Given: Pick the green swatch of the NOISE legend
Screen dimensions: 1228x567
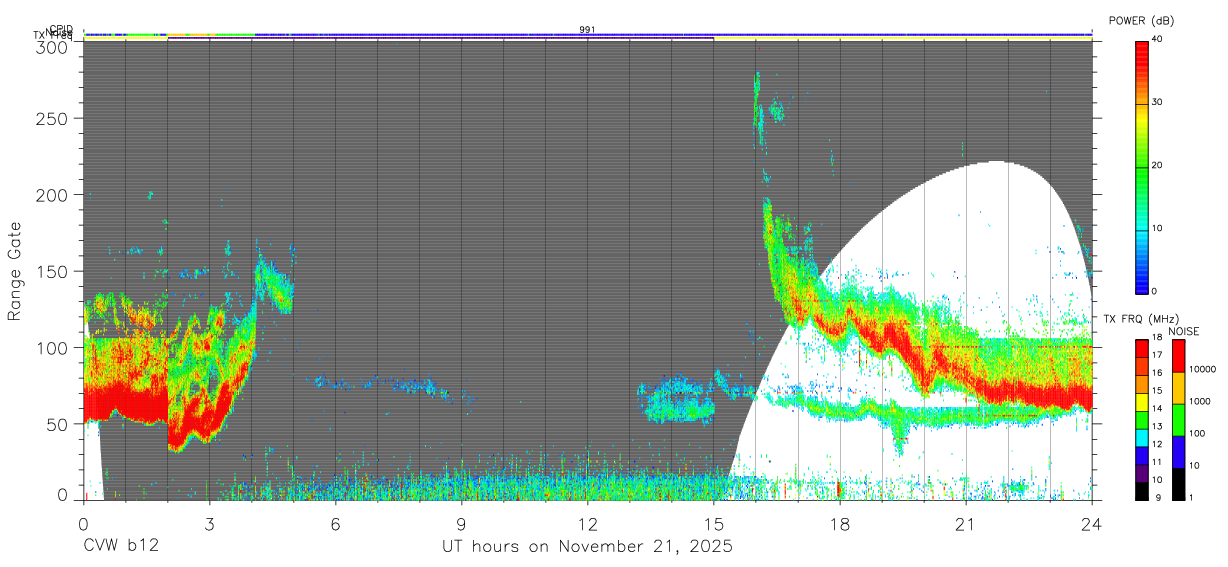Looking at the screenshot, I should point(1178,418).
